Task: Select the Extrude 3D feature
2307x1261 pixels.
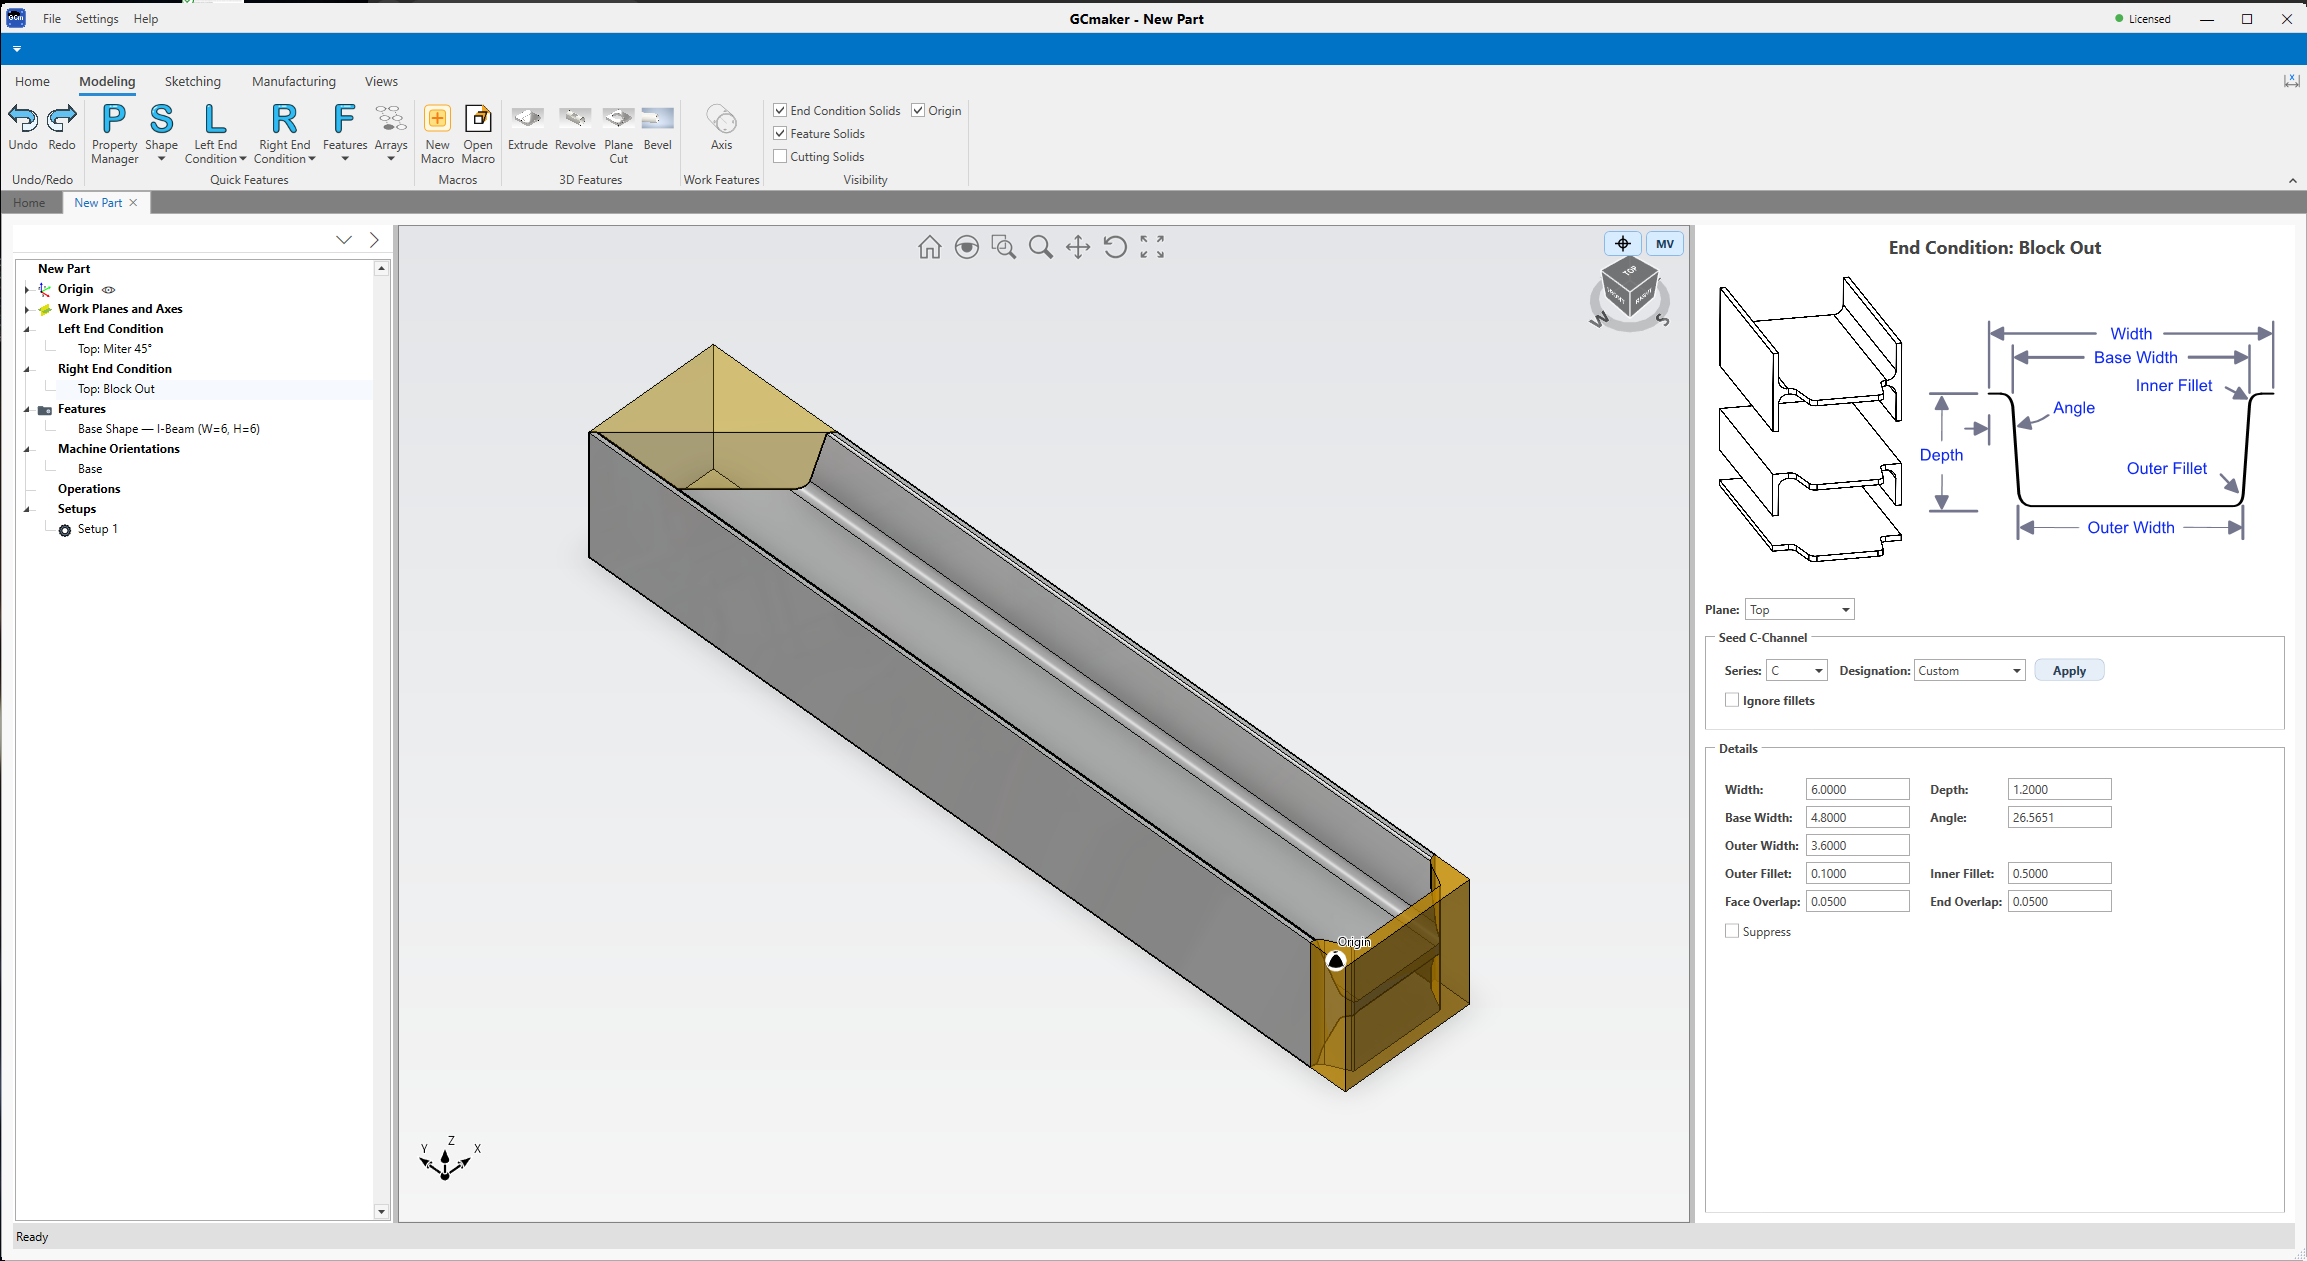Action: [527, 127]
